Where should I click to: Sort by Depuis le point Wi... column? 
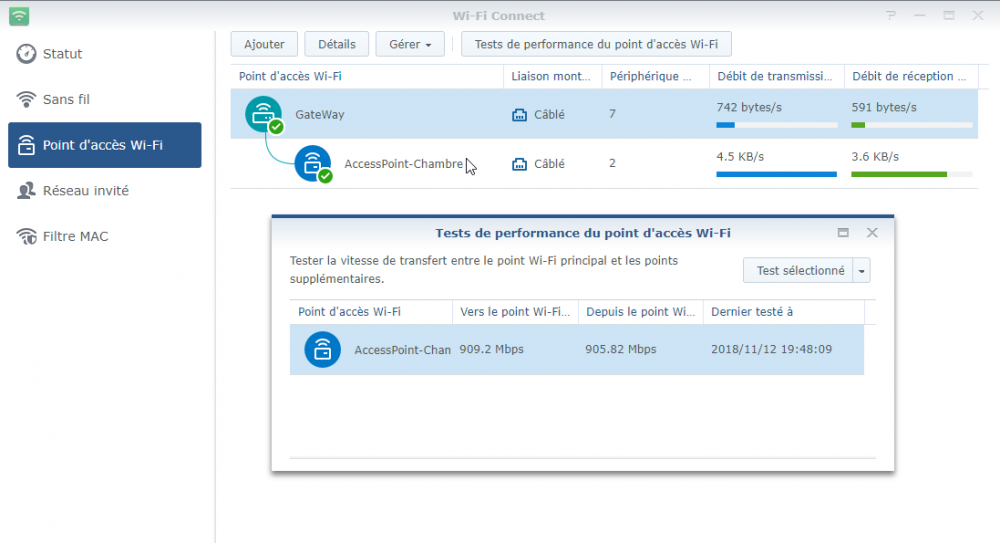point(641,311)
